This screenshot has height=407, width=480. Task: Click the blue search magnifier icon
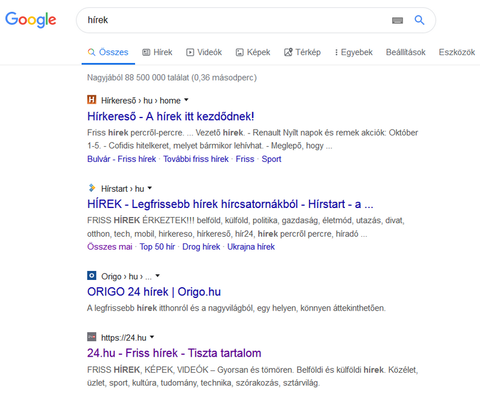(x=419, y=20)
